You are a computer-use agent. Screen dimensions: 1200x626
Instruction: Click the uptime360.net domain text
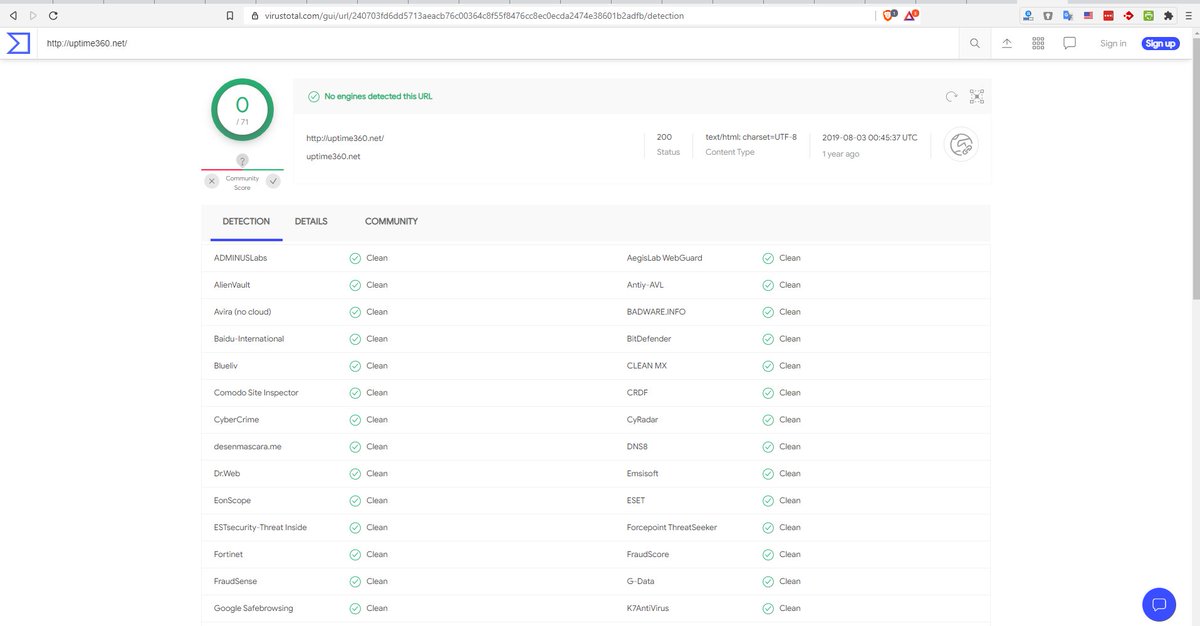(333, 157)
